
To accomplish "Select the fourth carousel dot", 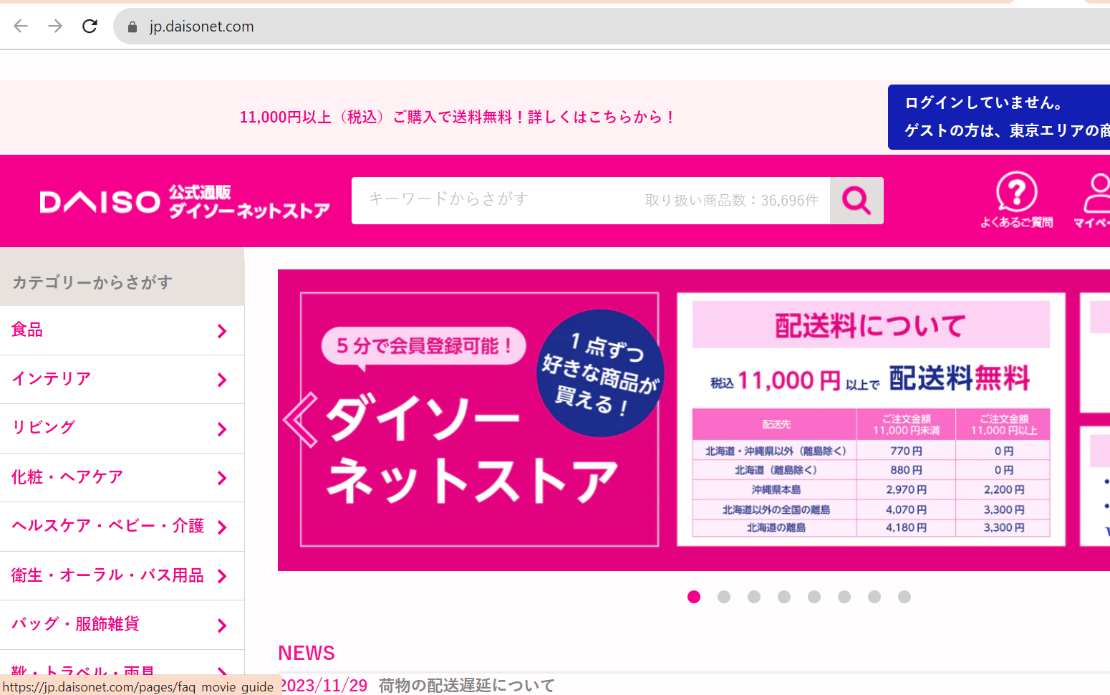I will [x=784, y=597].
